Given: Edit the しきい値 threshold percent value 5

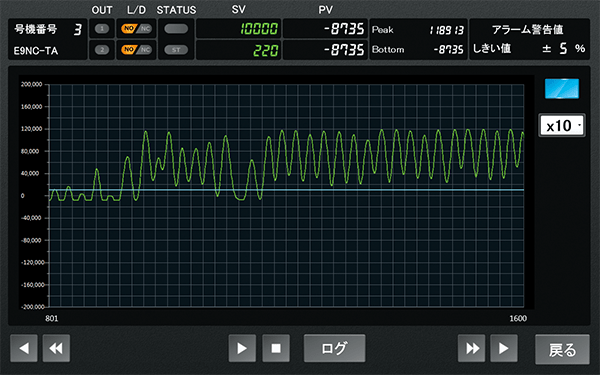Looking at the screenshot, I should pos(563,49).
